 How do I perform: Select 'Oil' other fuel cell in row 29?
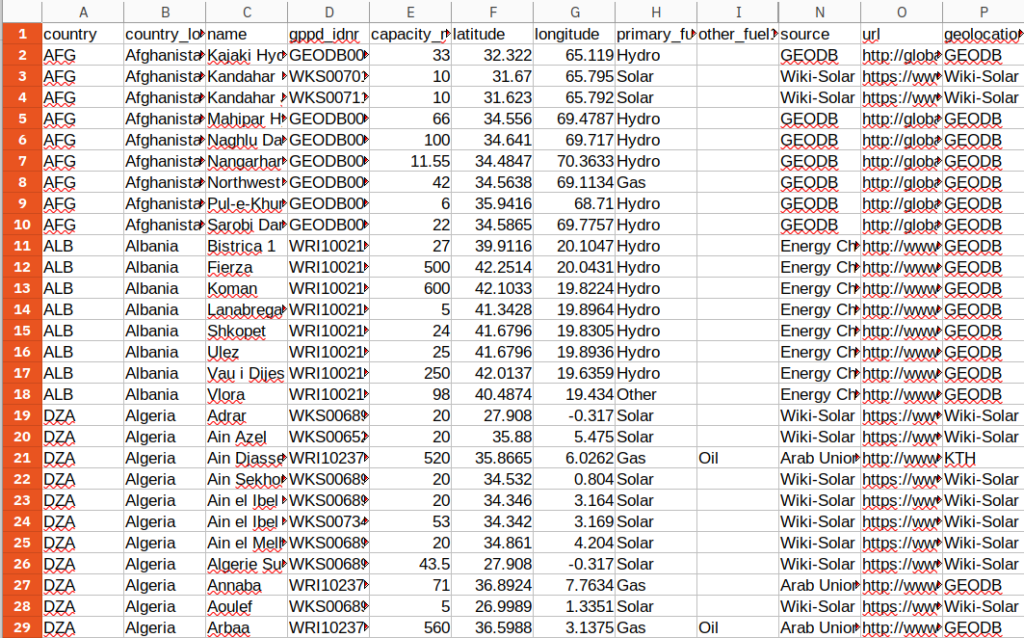(x=737, y=628)
